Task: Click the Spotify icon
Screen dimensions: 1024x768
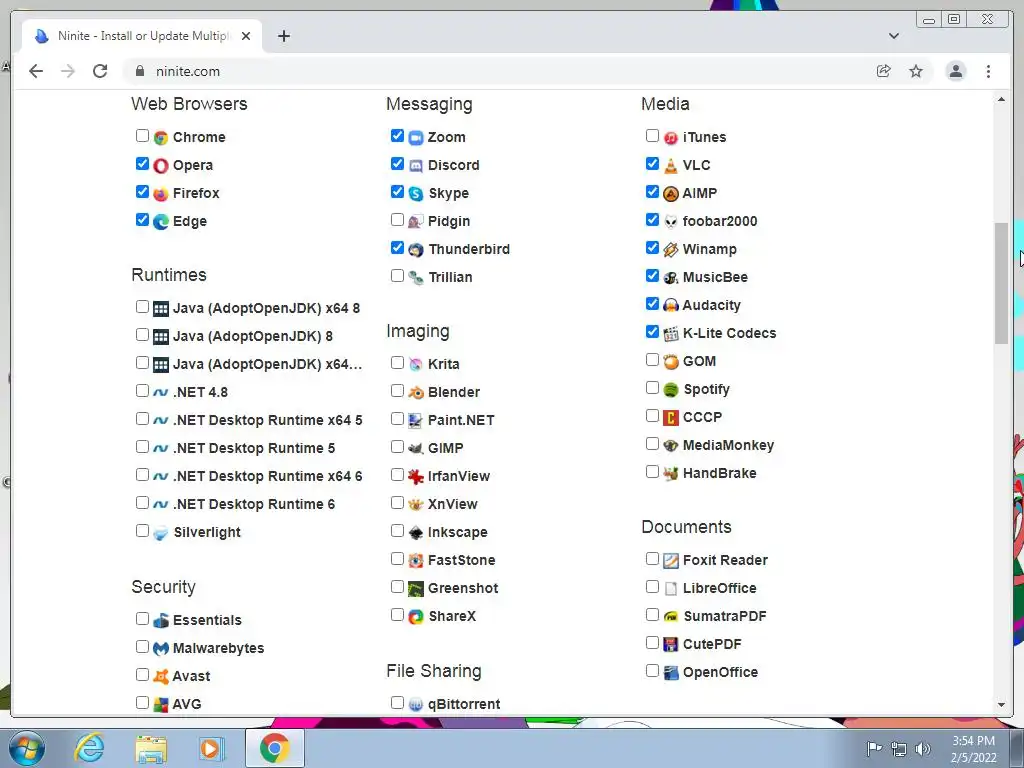Action: (671, 390)
